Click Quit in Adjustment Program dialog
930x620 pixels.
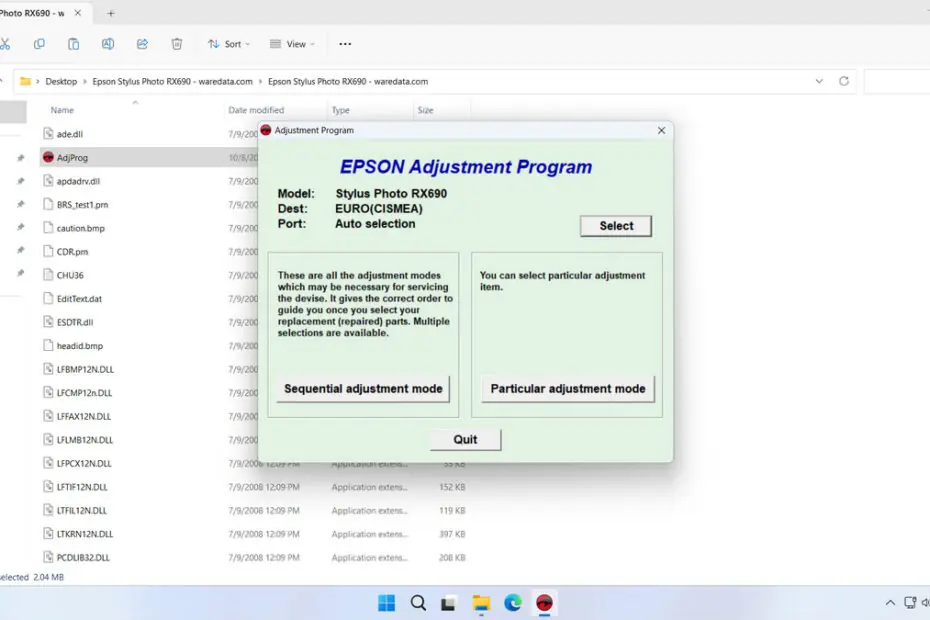tap(466, 440)
